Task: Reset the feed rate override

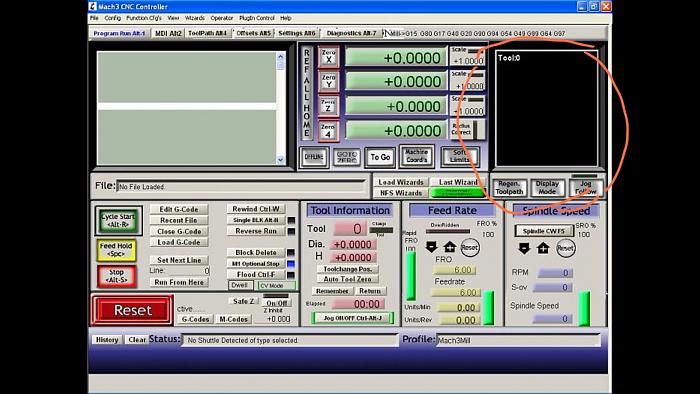Action: click(469, 247)
